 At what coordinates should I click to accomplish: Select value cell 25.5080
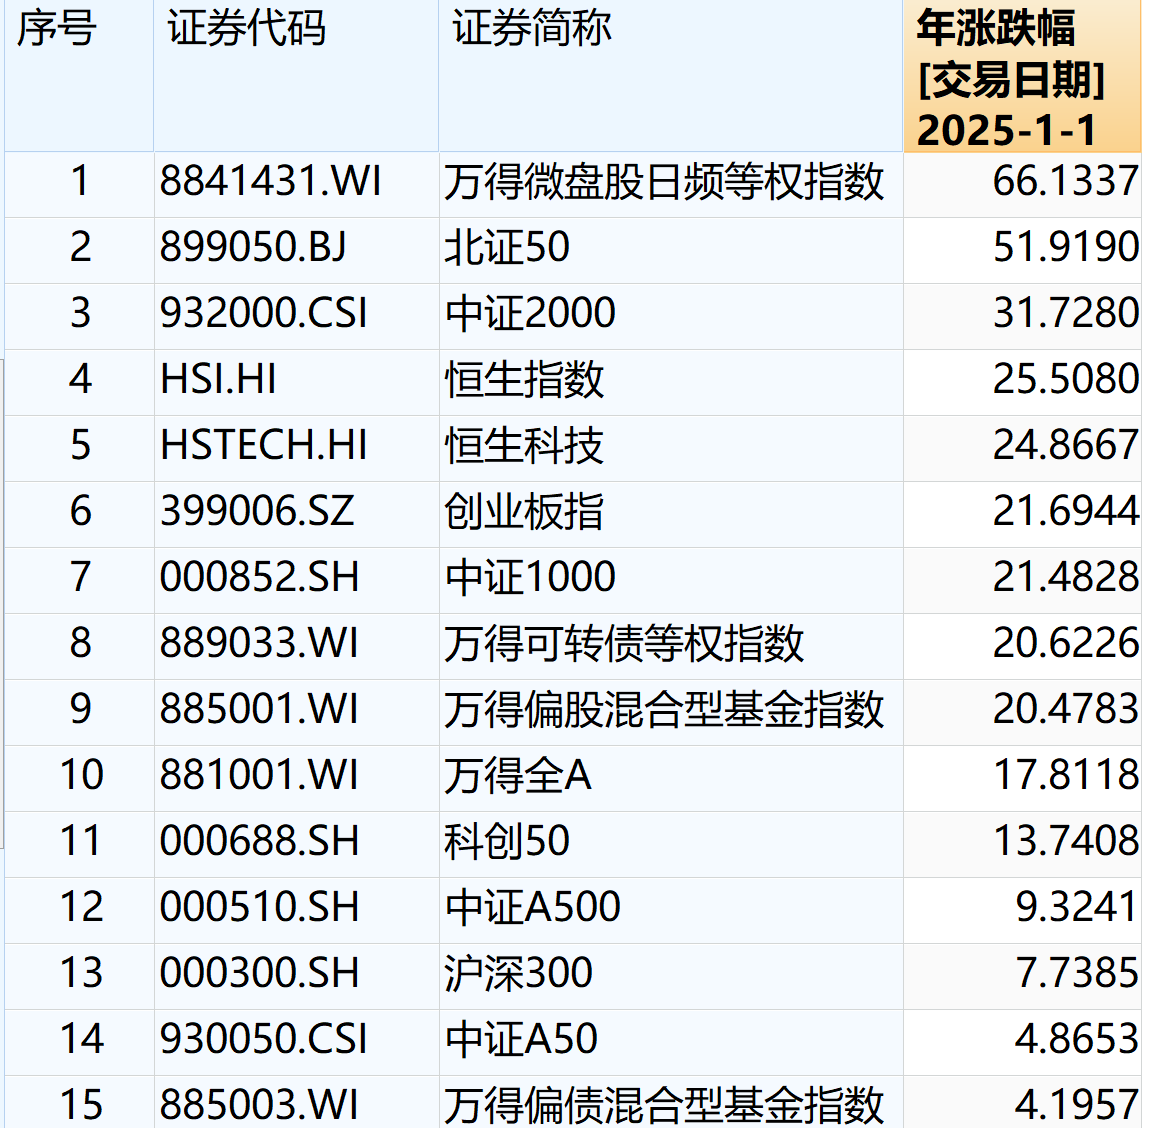click(x=1022, y=383)
